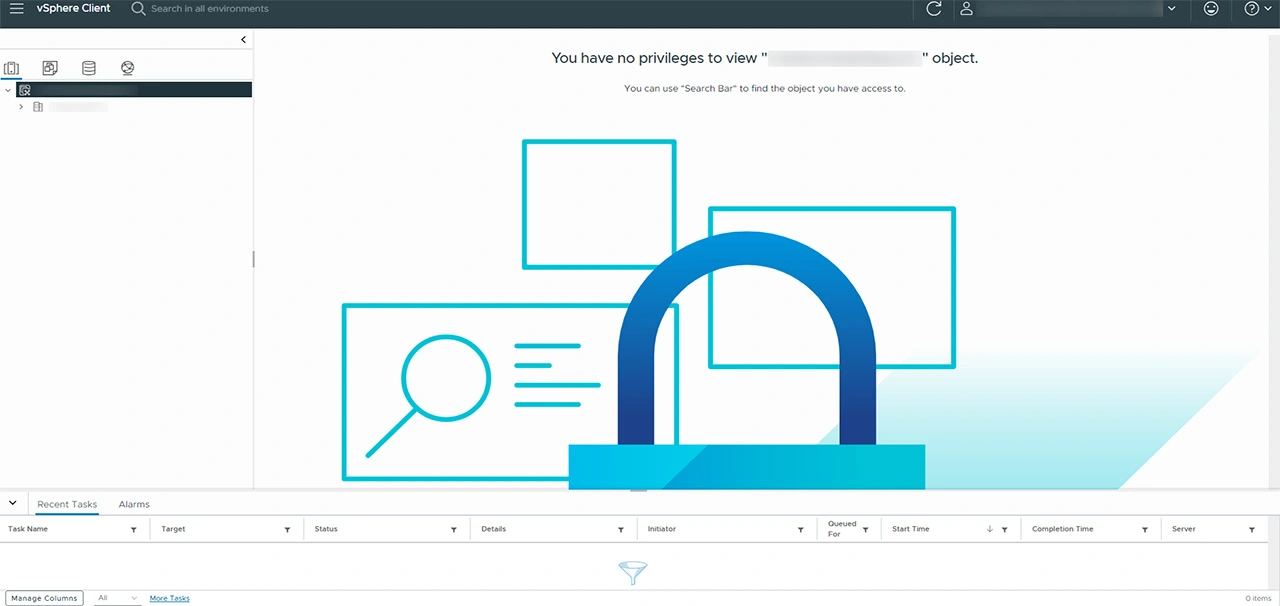This screenshot has height=606, width=1280.
Task: Open the vSphere Client hamburger menu
Action: 16,9
